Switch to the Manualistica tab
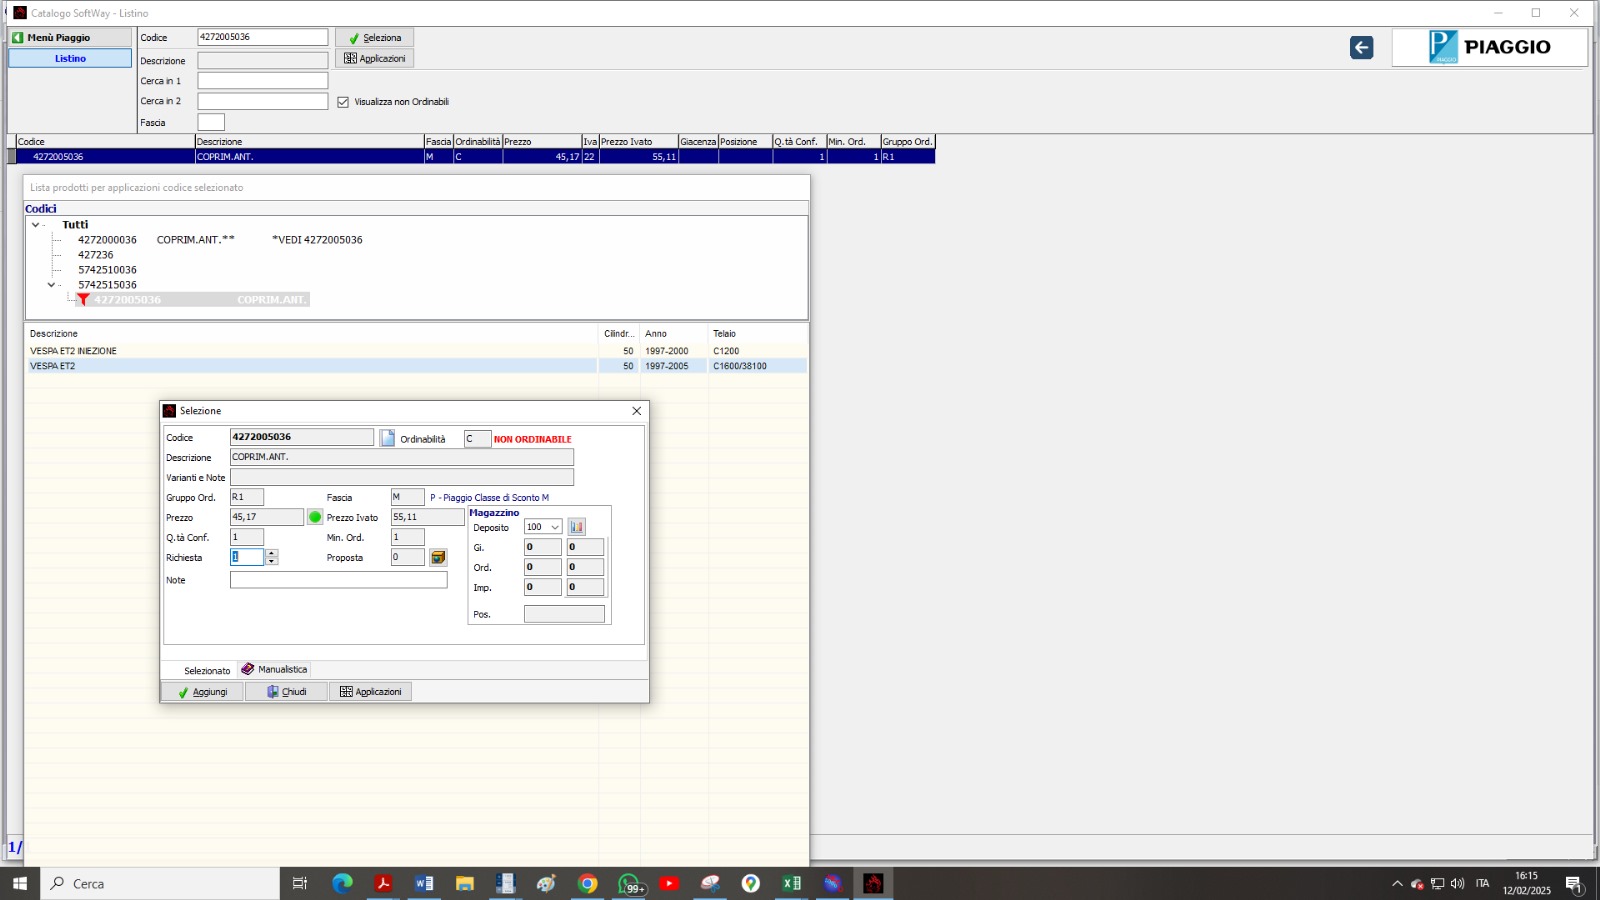The height and width of the screenshot is (900, 1600). tap(275, 669)
